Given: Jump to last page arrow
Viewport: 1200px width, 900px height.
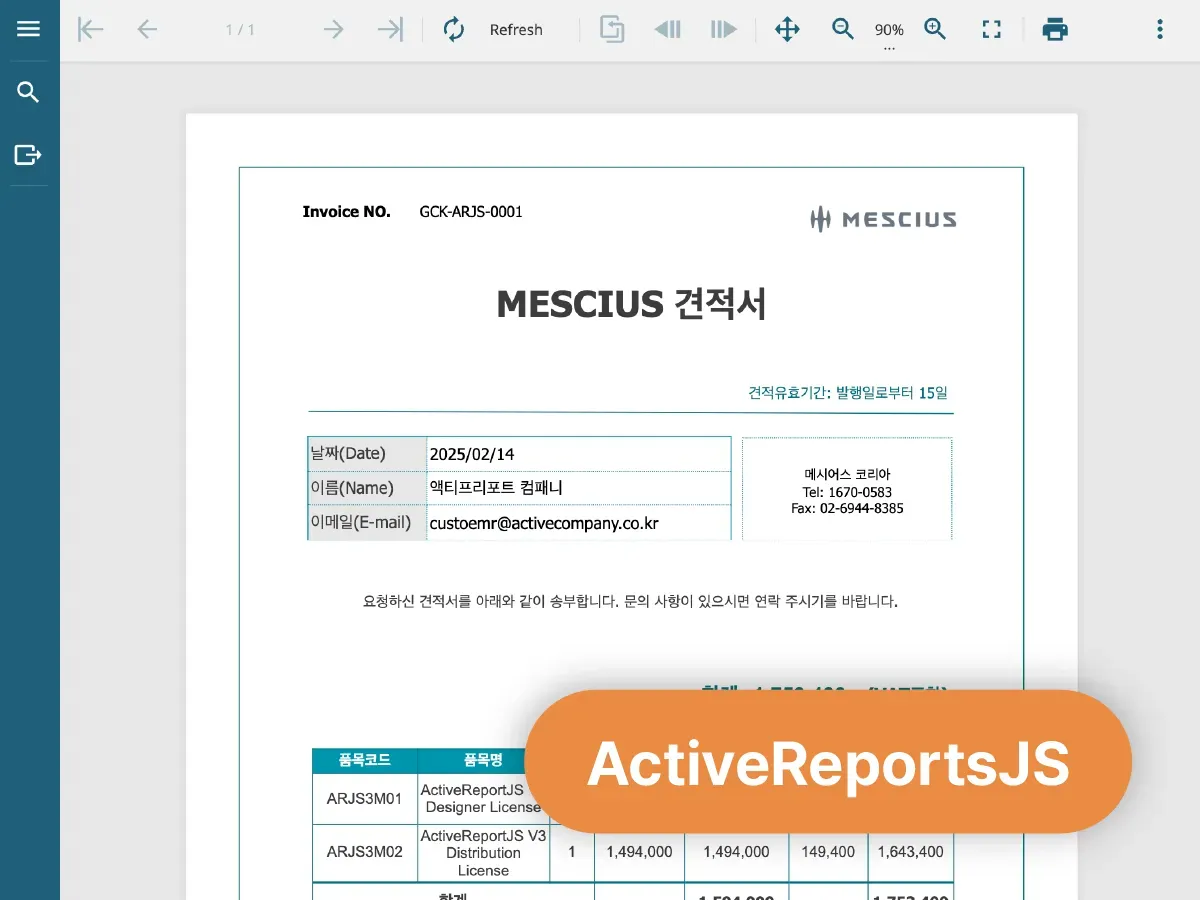Looking at the screenshot, I should pos(390,30).
